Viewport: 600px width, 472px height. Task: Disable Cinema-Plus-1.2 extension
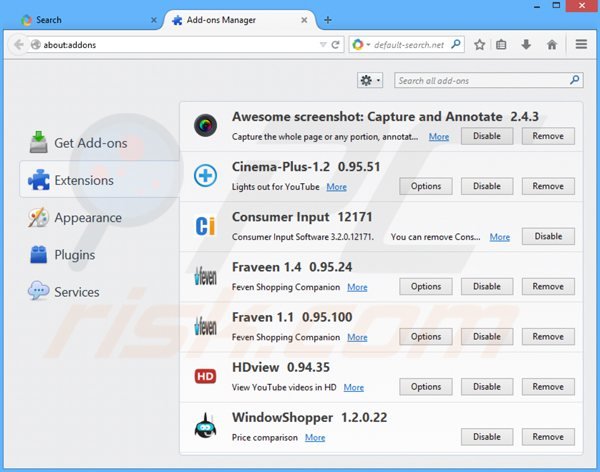coord(487,186)
